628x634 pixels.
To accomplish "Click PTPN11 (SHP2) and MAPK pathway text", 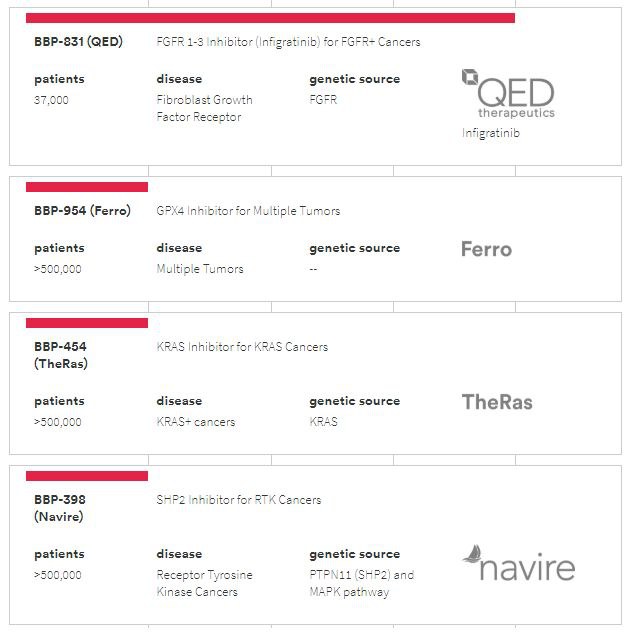I will click(x=362, y=583).
